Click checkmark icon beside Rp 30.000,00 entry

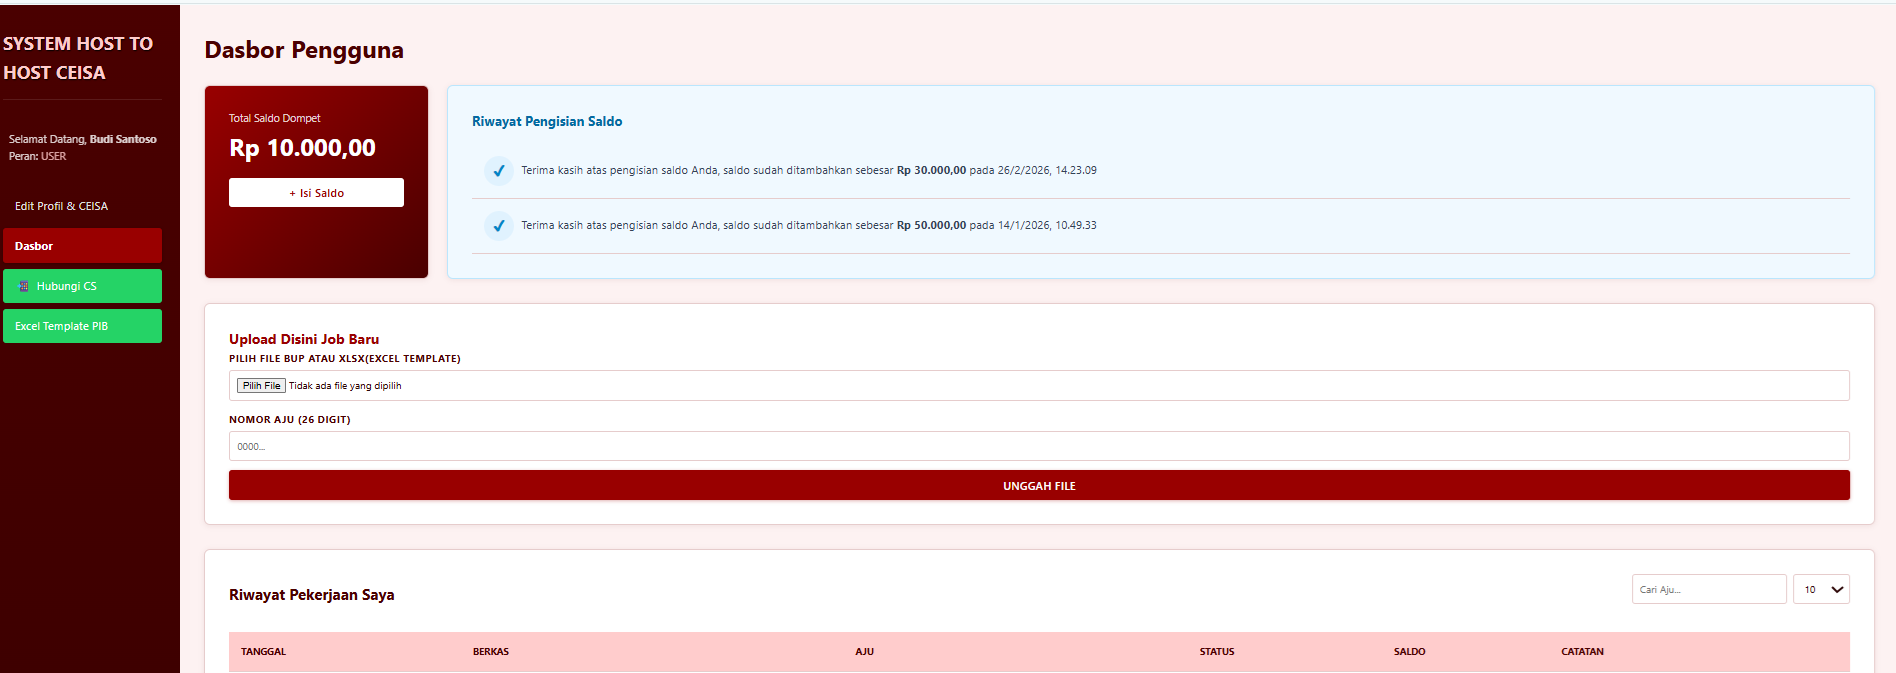pyautogui.click(x=498, y=171)
